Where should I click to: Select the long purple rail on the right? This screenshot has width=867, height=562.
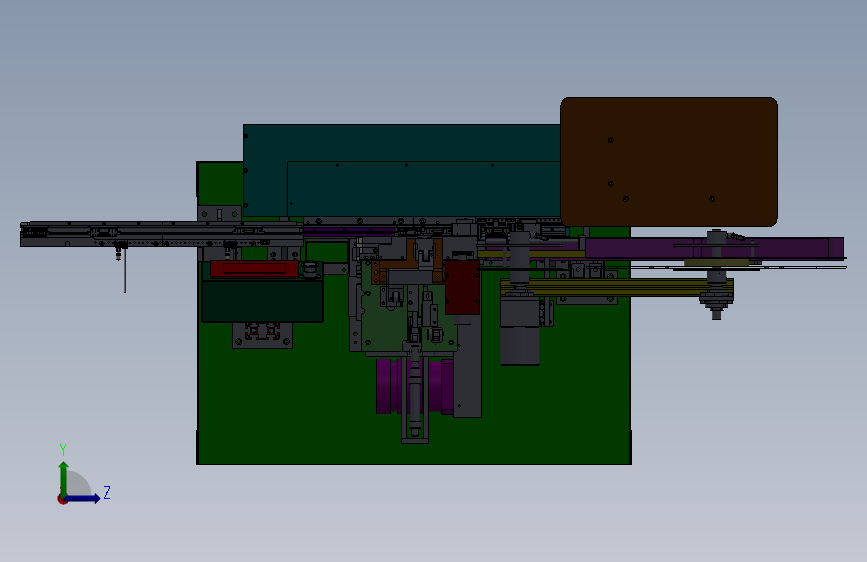click(713, 248)
